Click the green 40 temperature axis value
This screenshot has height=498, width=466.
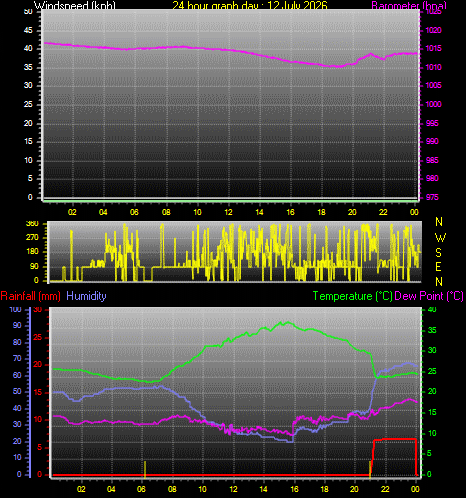(432, 310)
